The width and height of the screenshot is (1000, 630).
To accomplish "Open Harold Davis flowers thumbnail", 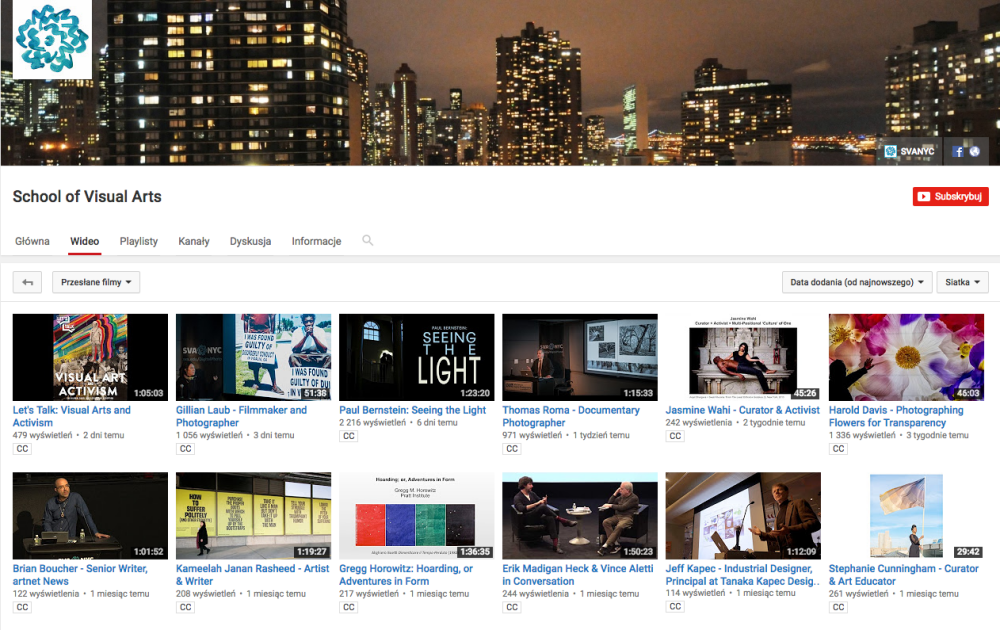I will coord(906,357).
